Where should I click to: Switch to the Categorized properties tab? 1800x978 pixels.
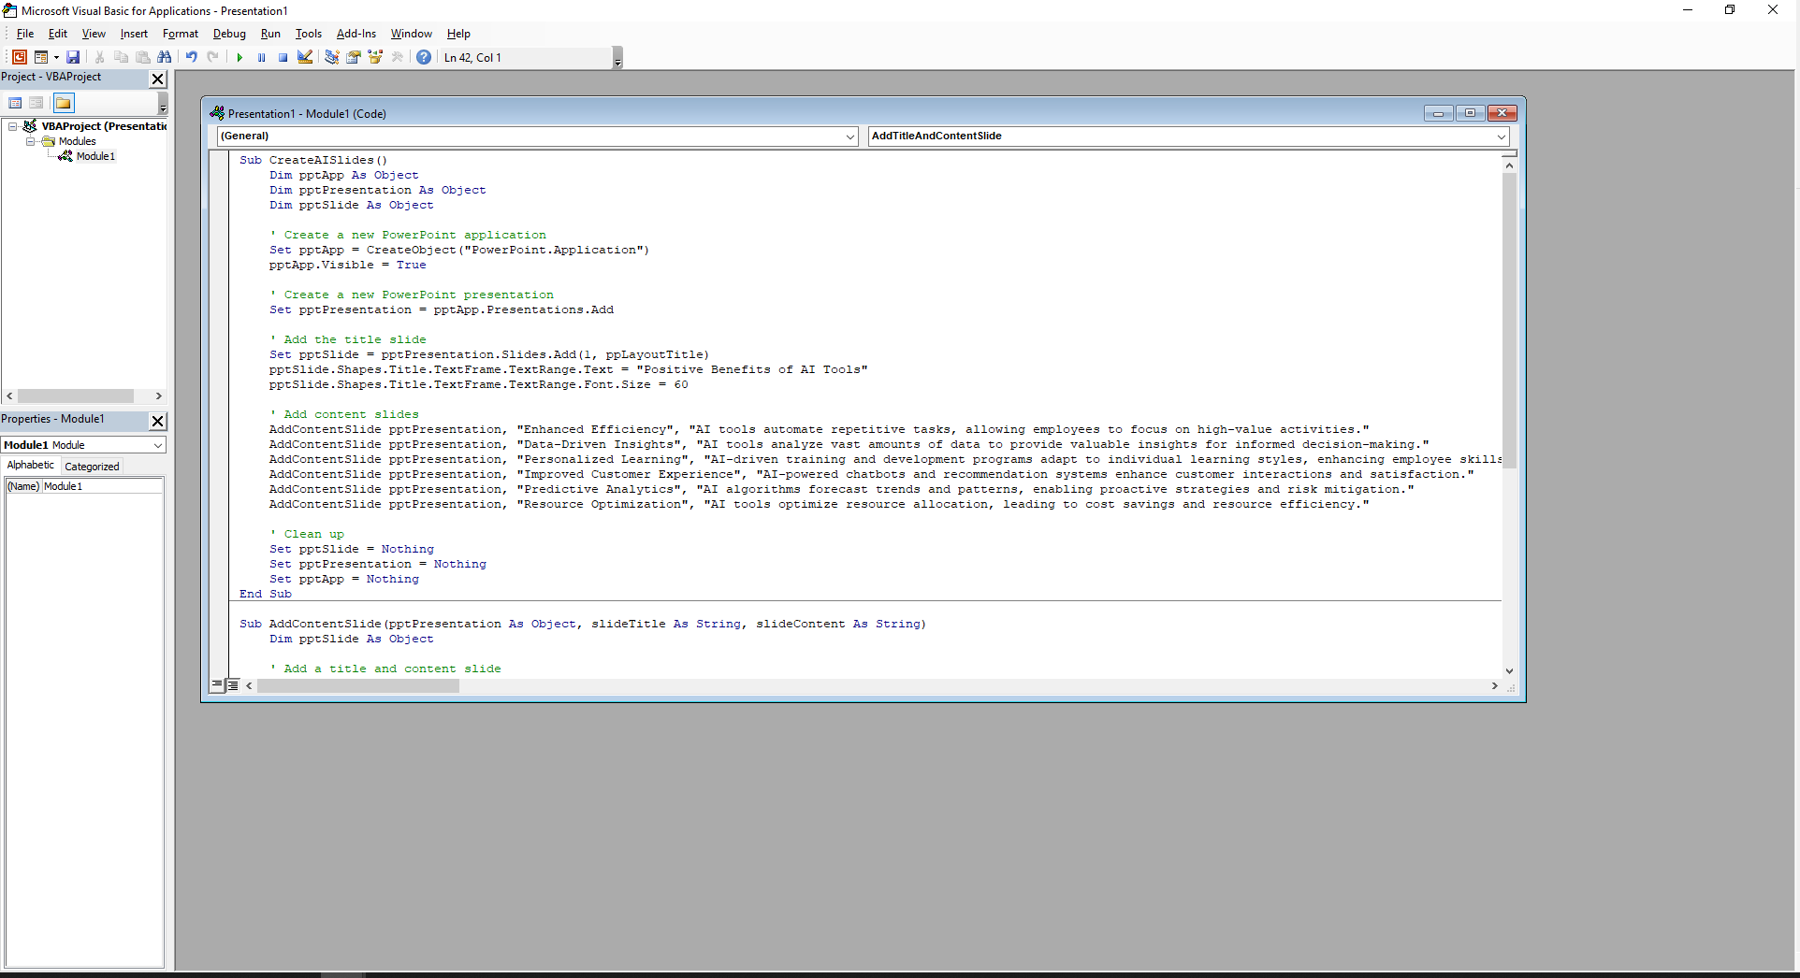coord(92,466)
